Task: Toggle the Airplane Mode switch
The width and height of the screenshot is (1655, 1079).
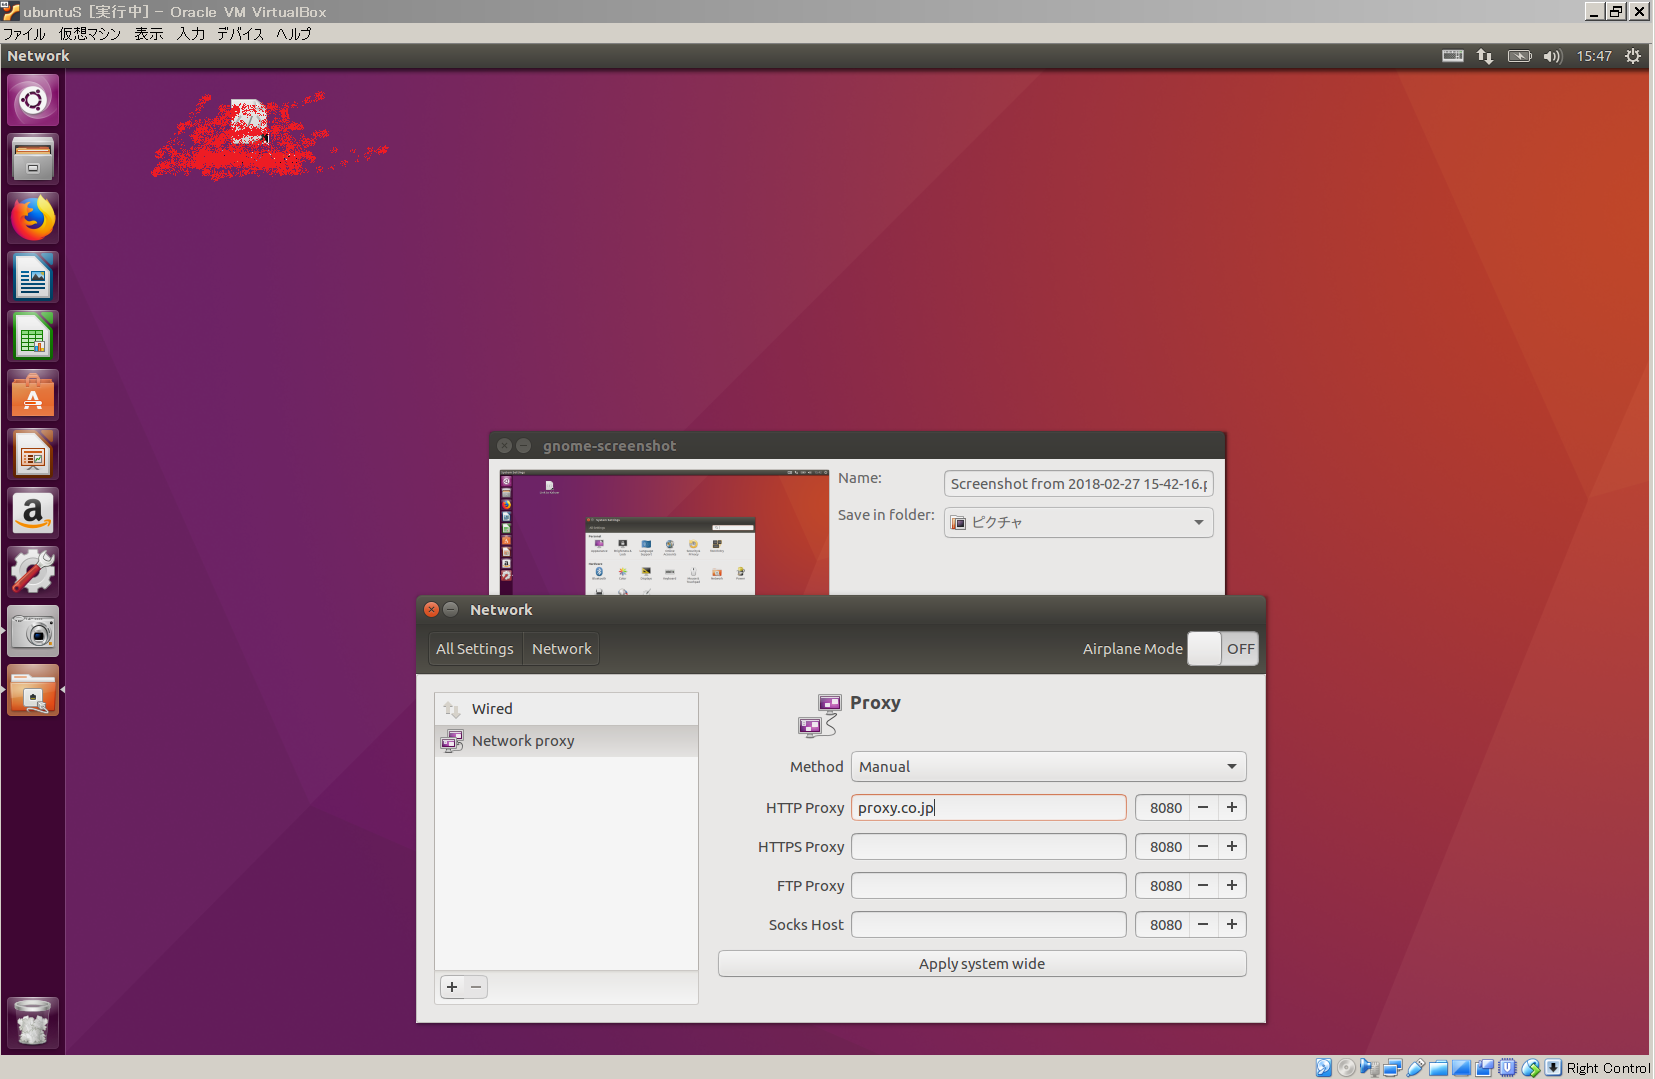Action: coord(1222,649)
